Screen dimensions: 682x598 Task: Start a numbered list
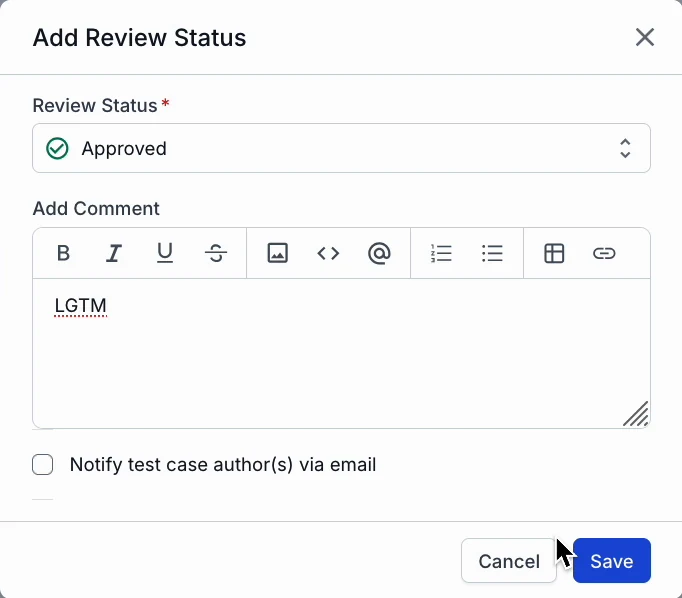tap(441, 253)
